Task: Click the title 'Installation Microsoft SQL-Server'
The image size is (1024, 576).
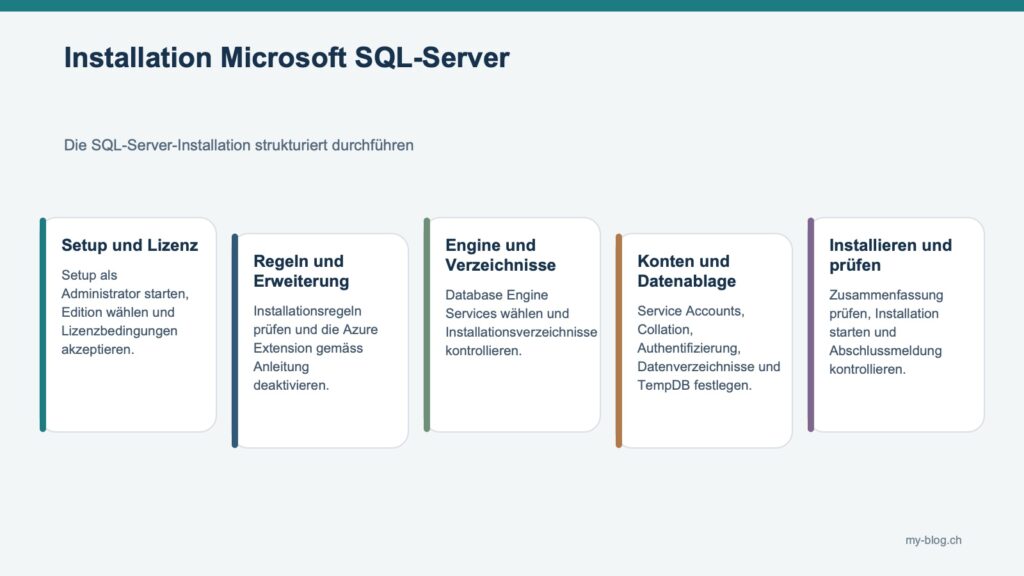Action: pos(286,57)
